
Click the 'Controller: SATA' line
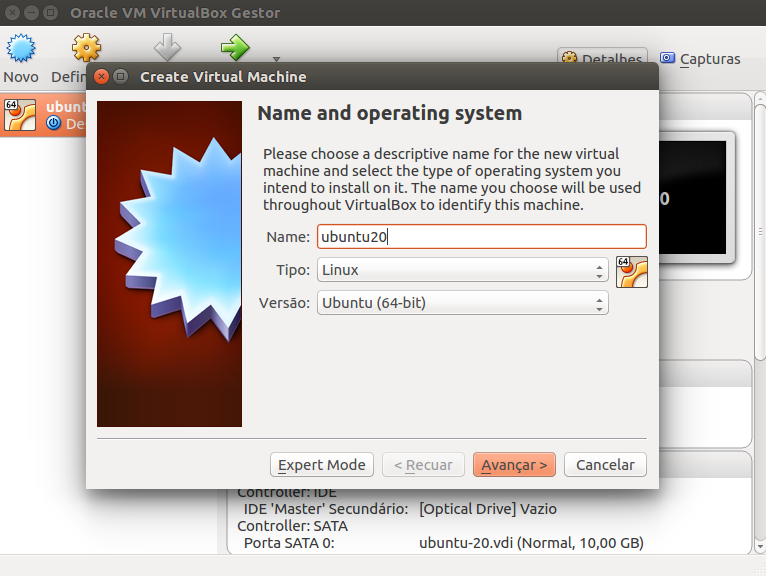click(292, 526)
